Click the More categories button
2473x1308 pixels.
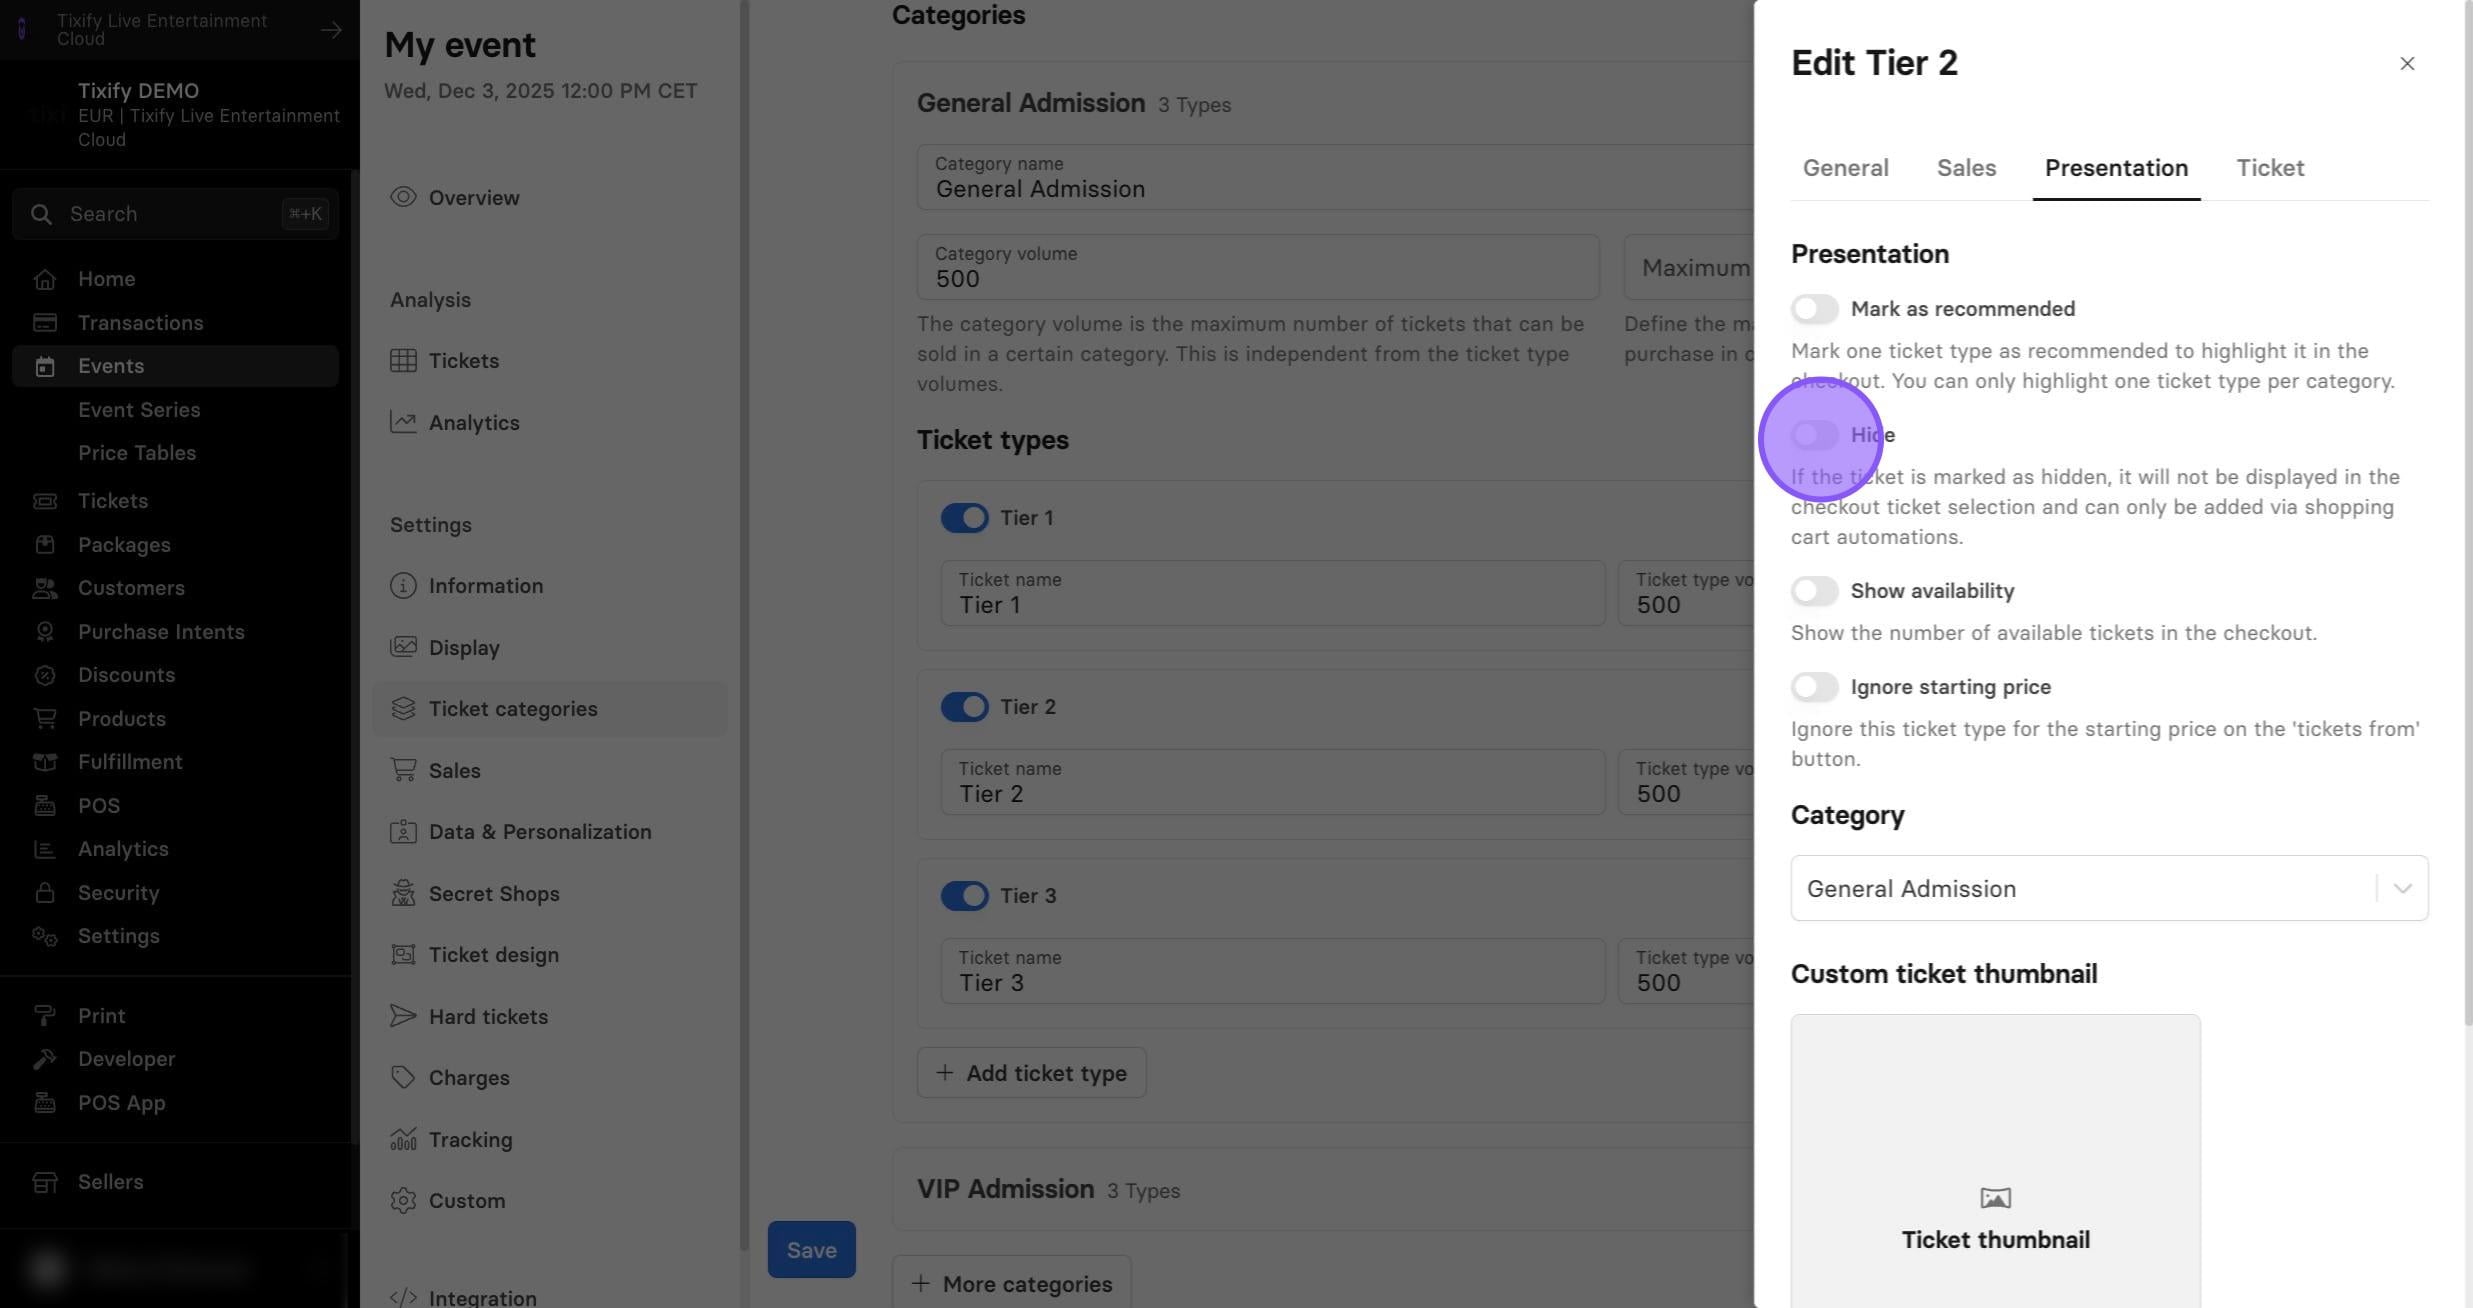(1011, 1284)
